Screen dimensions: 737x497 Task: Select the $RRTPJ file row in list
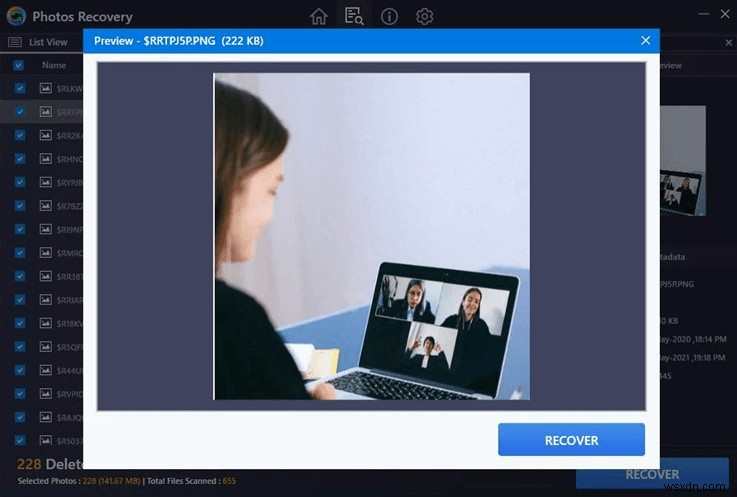tap(60, 111)
